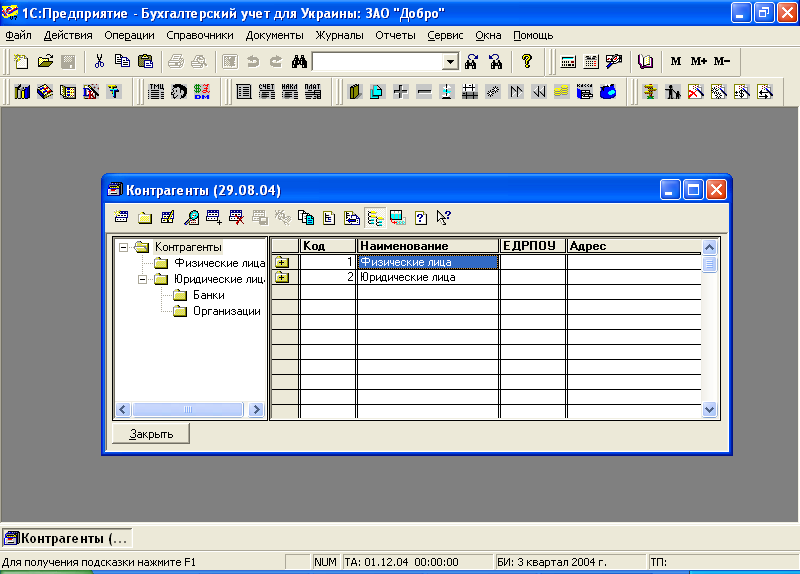Click the View item magnifier icon in Контрагенты

coord(191,218)
